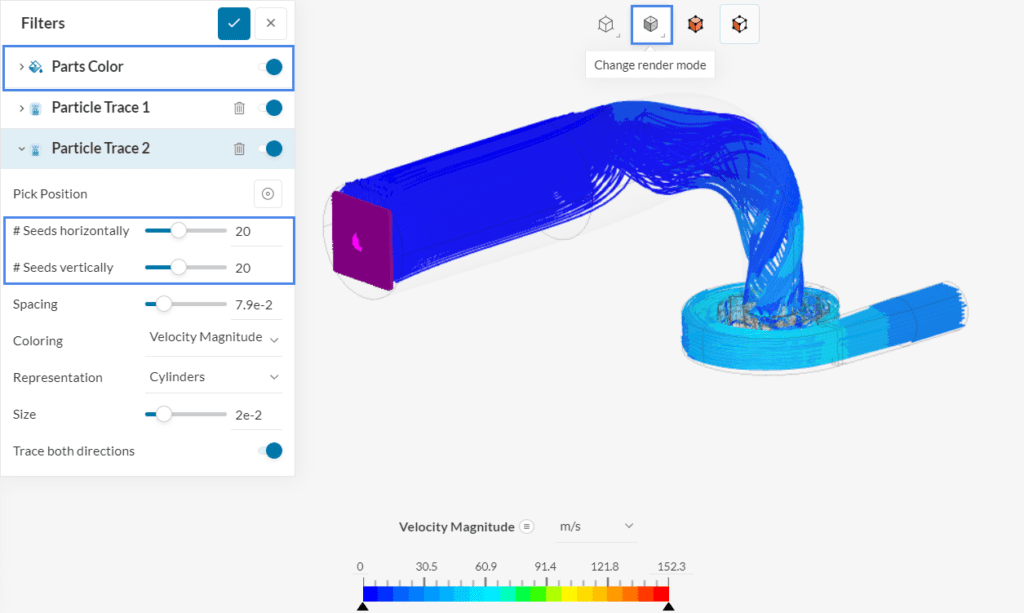Image resolution: width=1024 pixels, height=613 pixels.
Task: Select the wireframe render mode cube icon
Action: [x=607, y=24]
